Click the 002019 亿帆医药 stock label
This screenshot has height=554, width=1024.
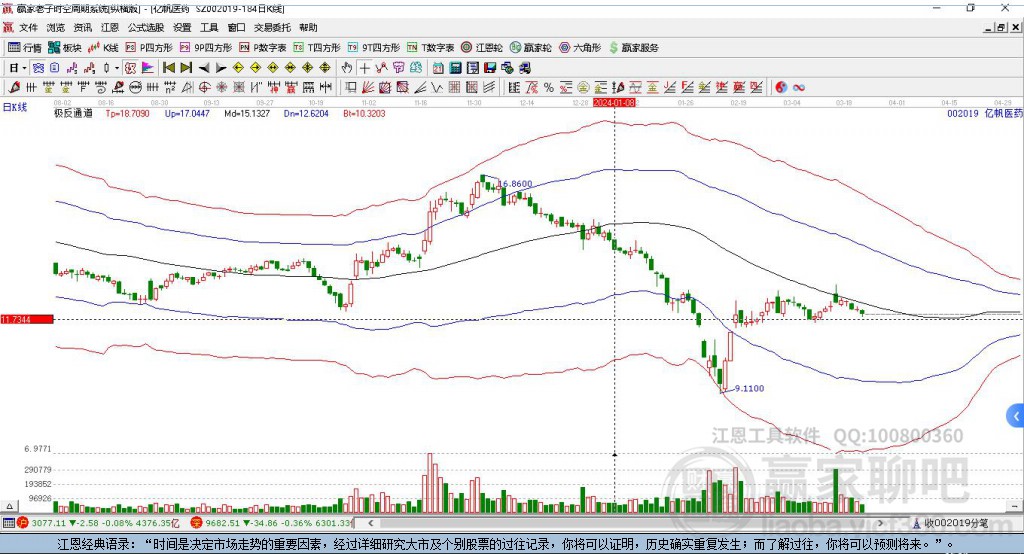point(984,114)
